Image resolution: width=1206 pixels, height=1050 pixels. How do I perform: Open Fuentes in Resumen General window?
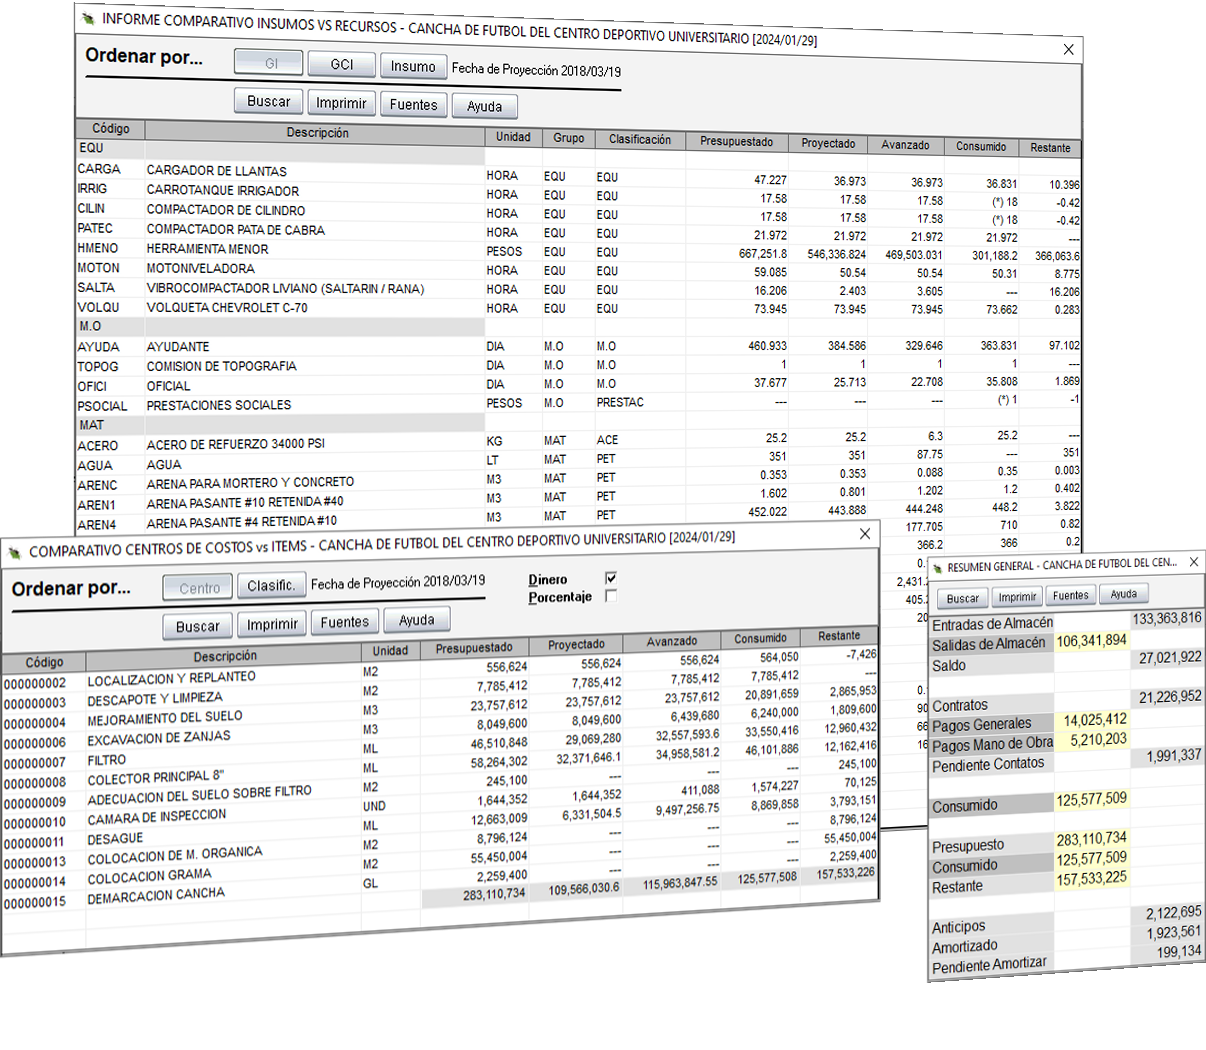click(x=1071, y=595)
